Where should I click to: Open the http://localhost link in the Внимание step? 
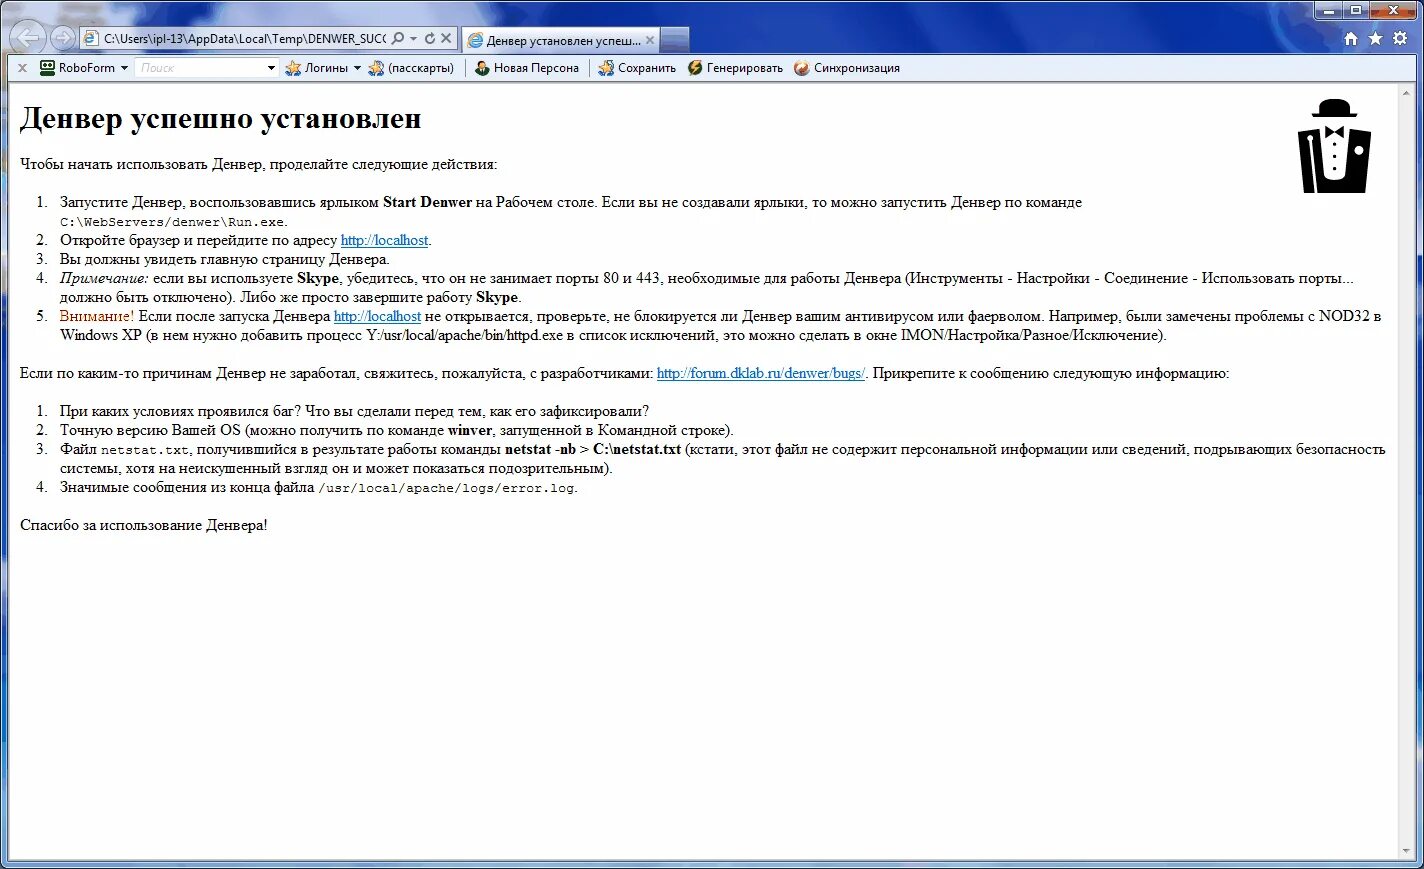pyautogui.click(x=377, y=316)
